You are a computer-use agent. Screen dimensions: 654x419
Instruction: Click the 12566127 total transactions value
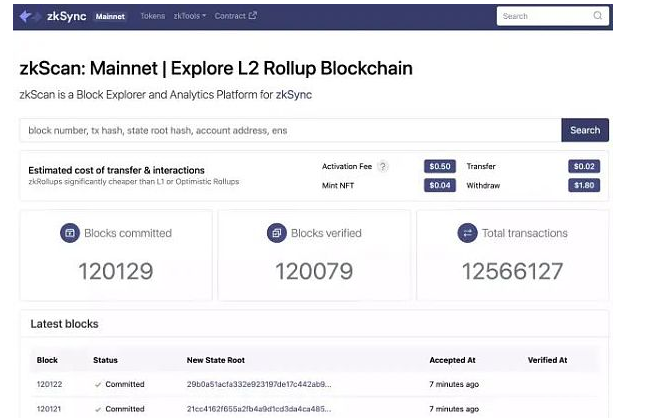tap(513, 271)
